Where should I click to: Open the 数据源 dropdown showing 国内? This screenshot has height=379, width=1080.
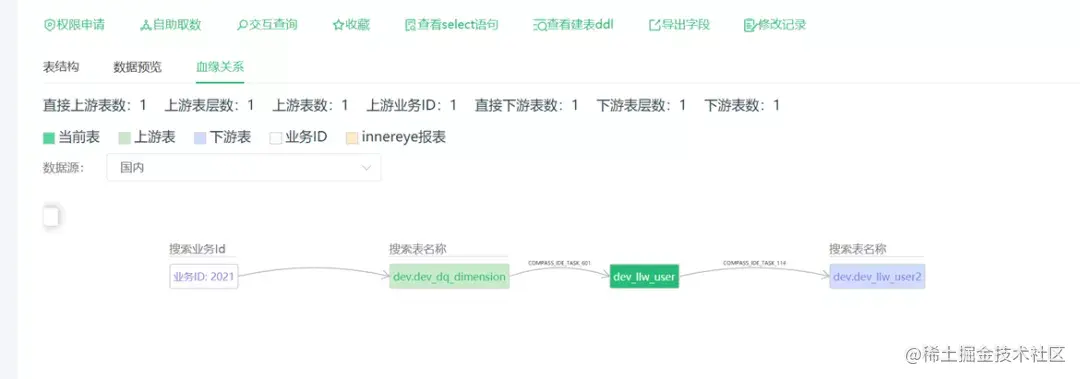pyautogui.click(x=244, y=167)
